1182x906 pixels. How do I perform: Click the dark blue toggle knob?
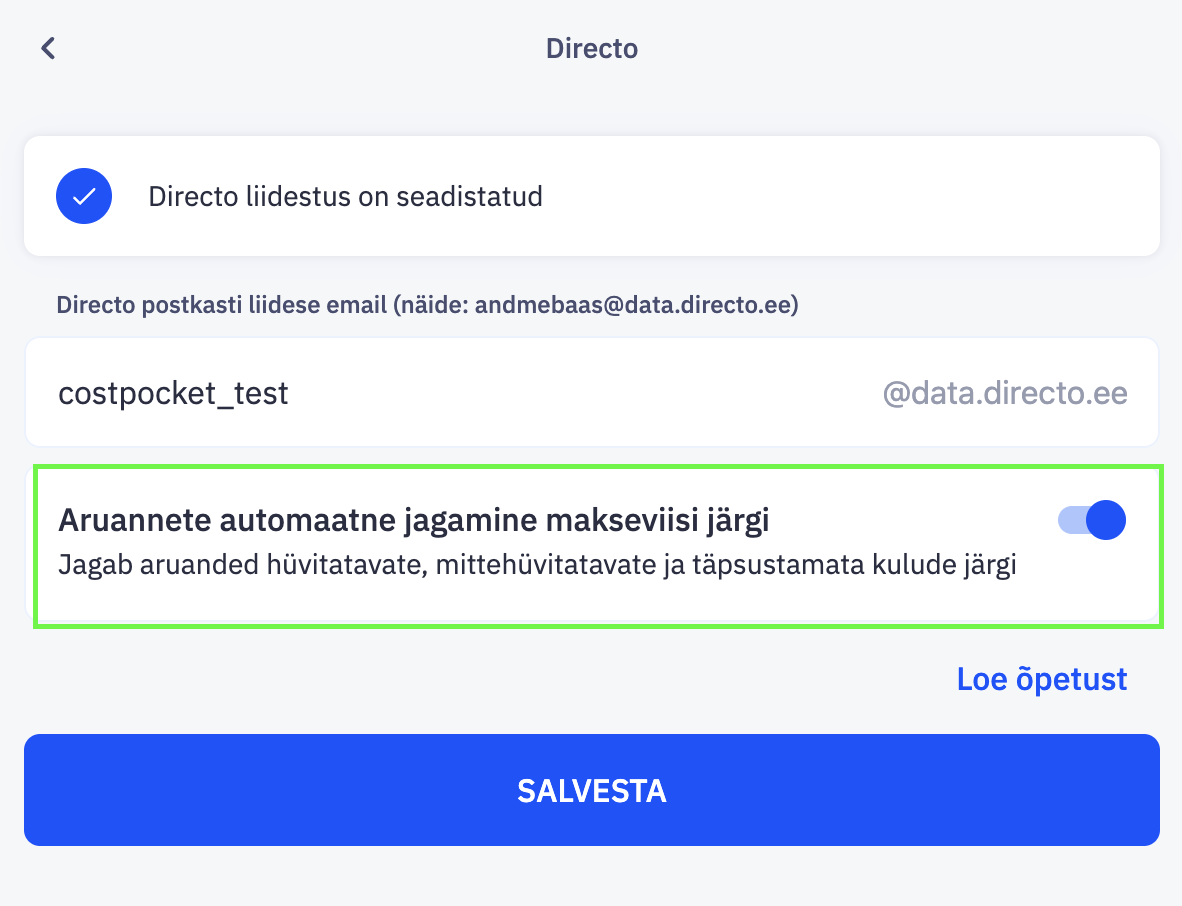point(1105,520)
